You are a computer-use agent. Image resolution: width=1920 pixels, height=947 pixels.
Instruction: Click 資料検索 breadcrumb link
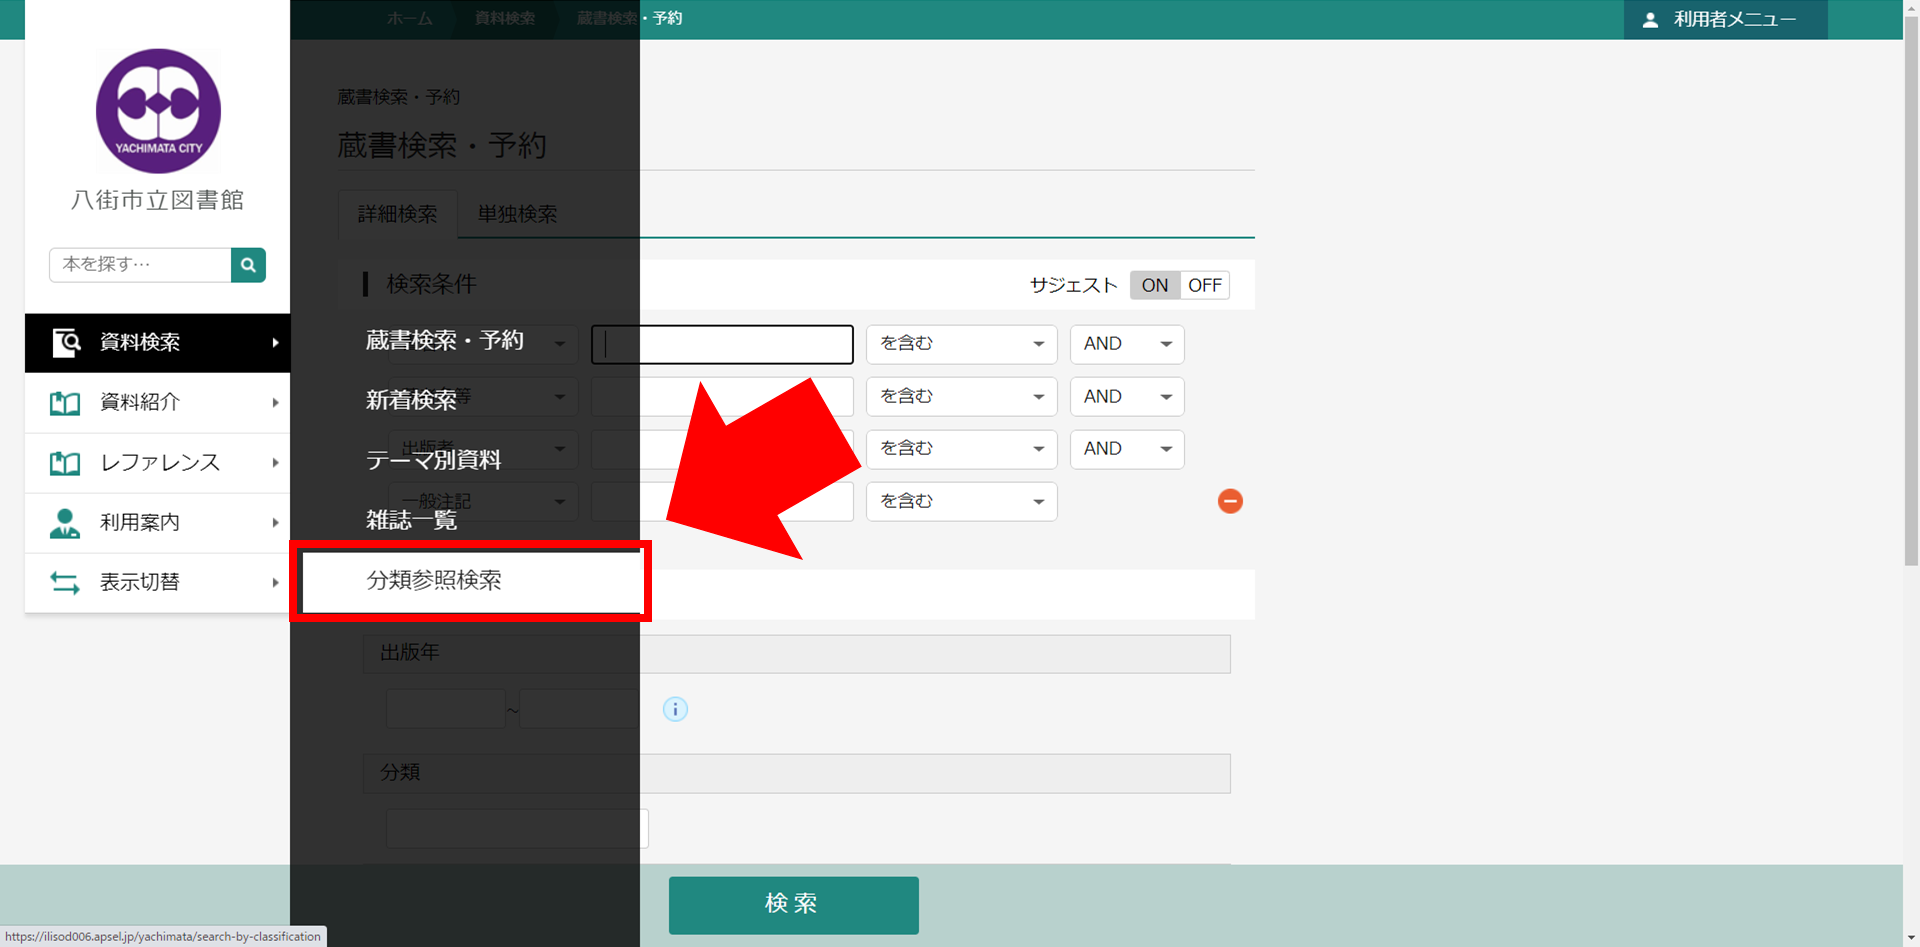tap(505, 19)
